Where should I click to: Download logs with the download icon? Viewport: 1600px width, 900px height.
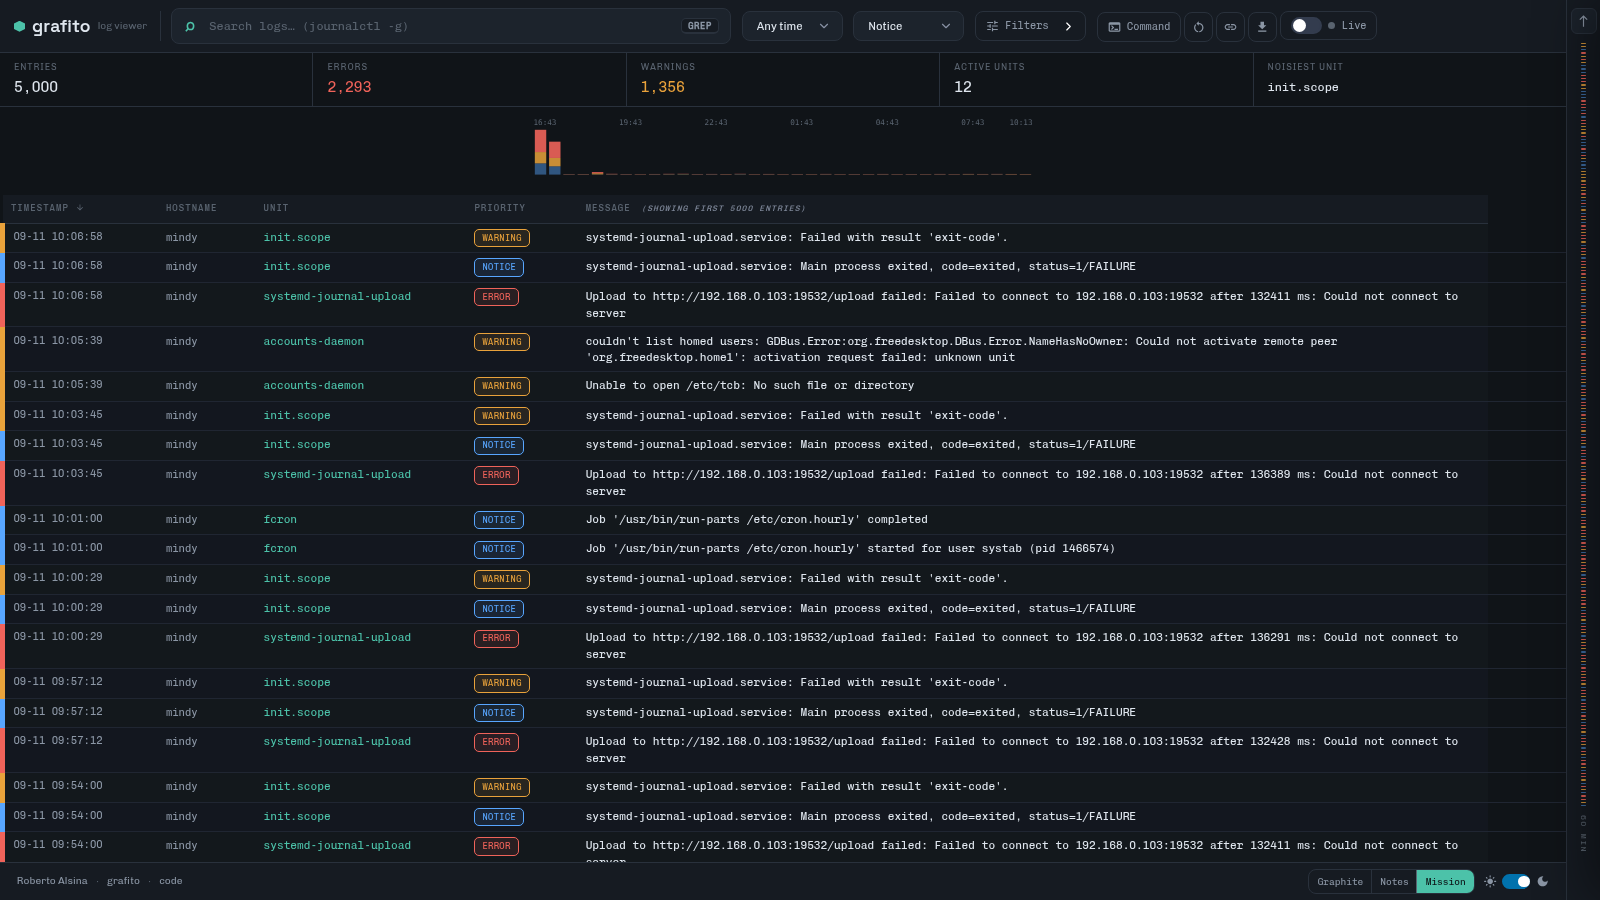pyautogui.click(x=1262, y=27)
